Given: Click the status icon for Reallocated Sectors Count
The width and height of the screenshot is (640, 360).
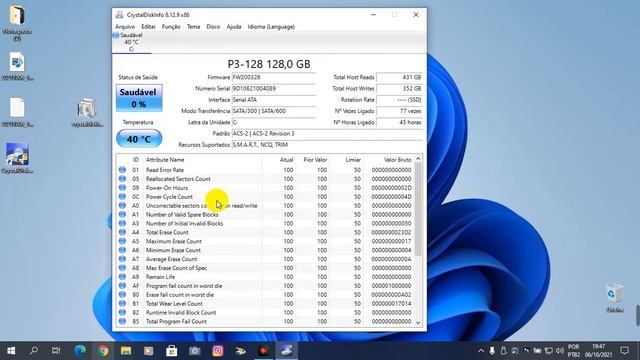Looking at the screenshot, I should 122,179.
